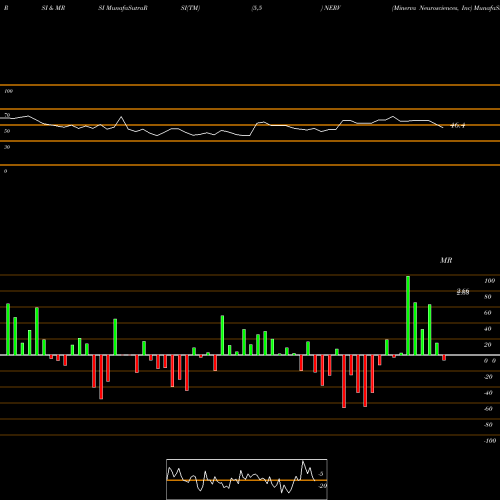Click the small thumbnail line chart at bottom
The width and height of the screenshot is (500, 500).
pos(247,479)
